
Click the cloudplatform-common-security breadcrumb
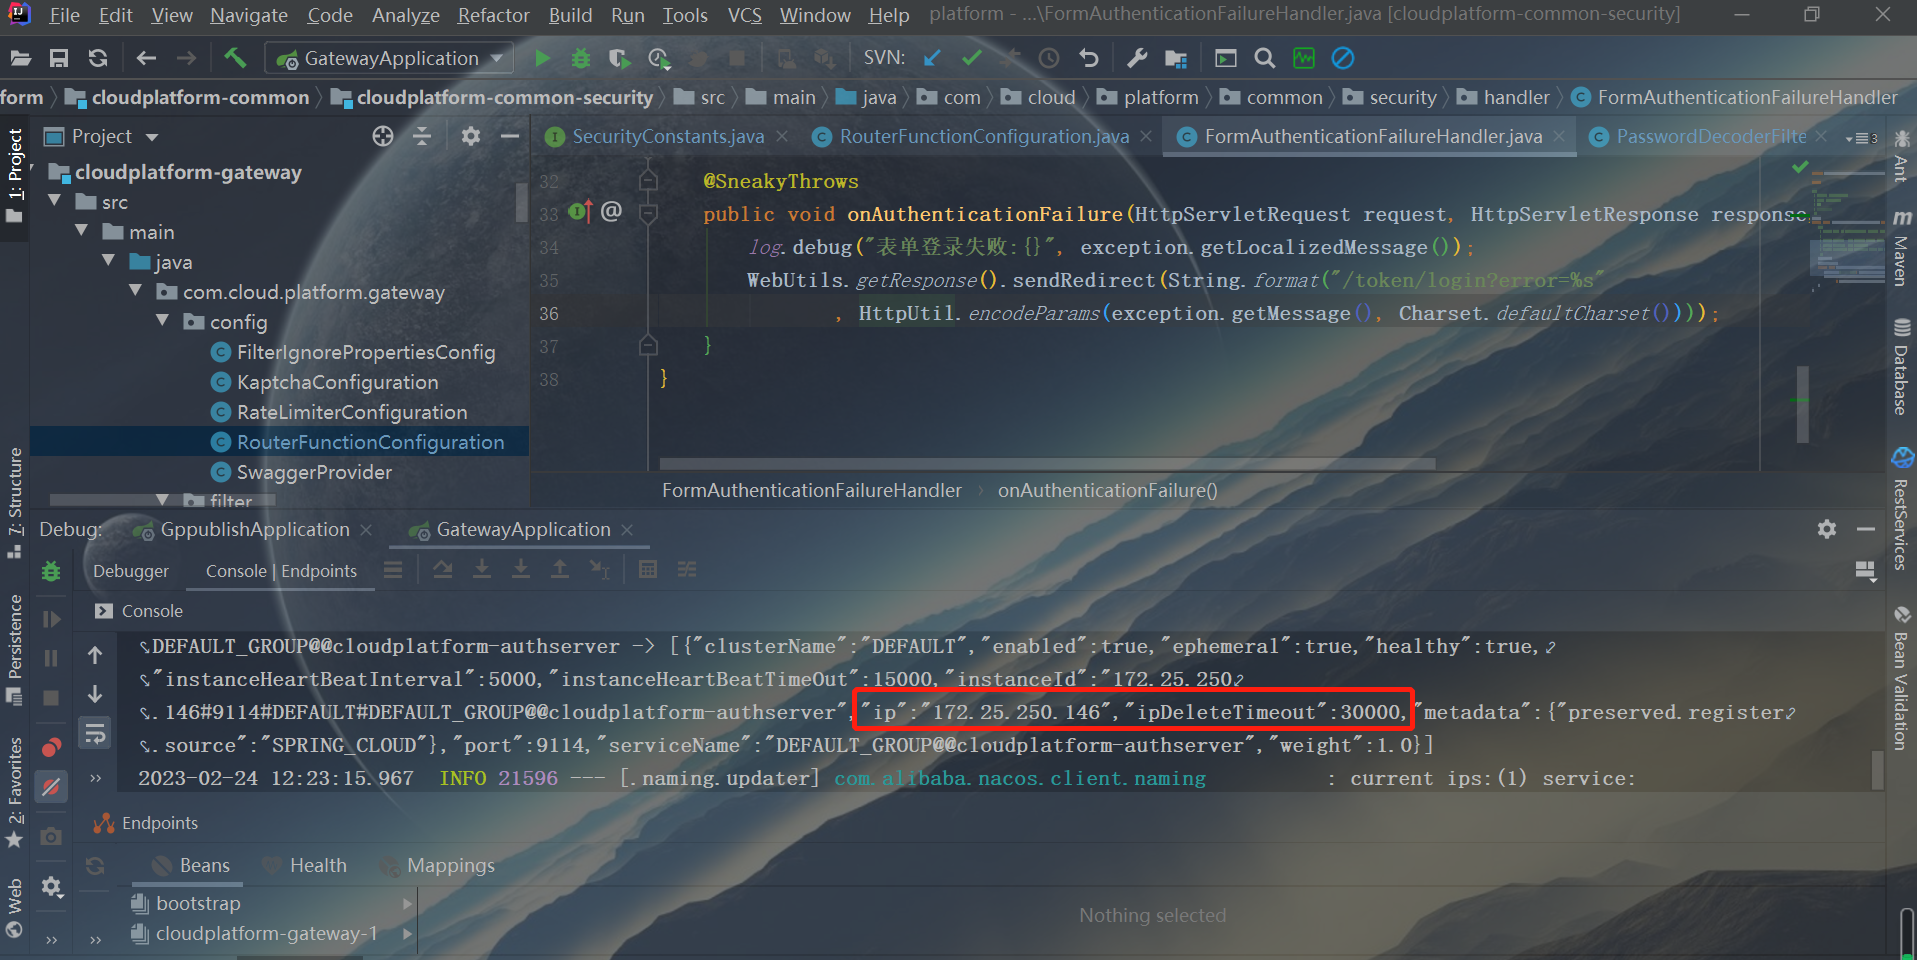point(504,97)
